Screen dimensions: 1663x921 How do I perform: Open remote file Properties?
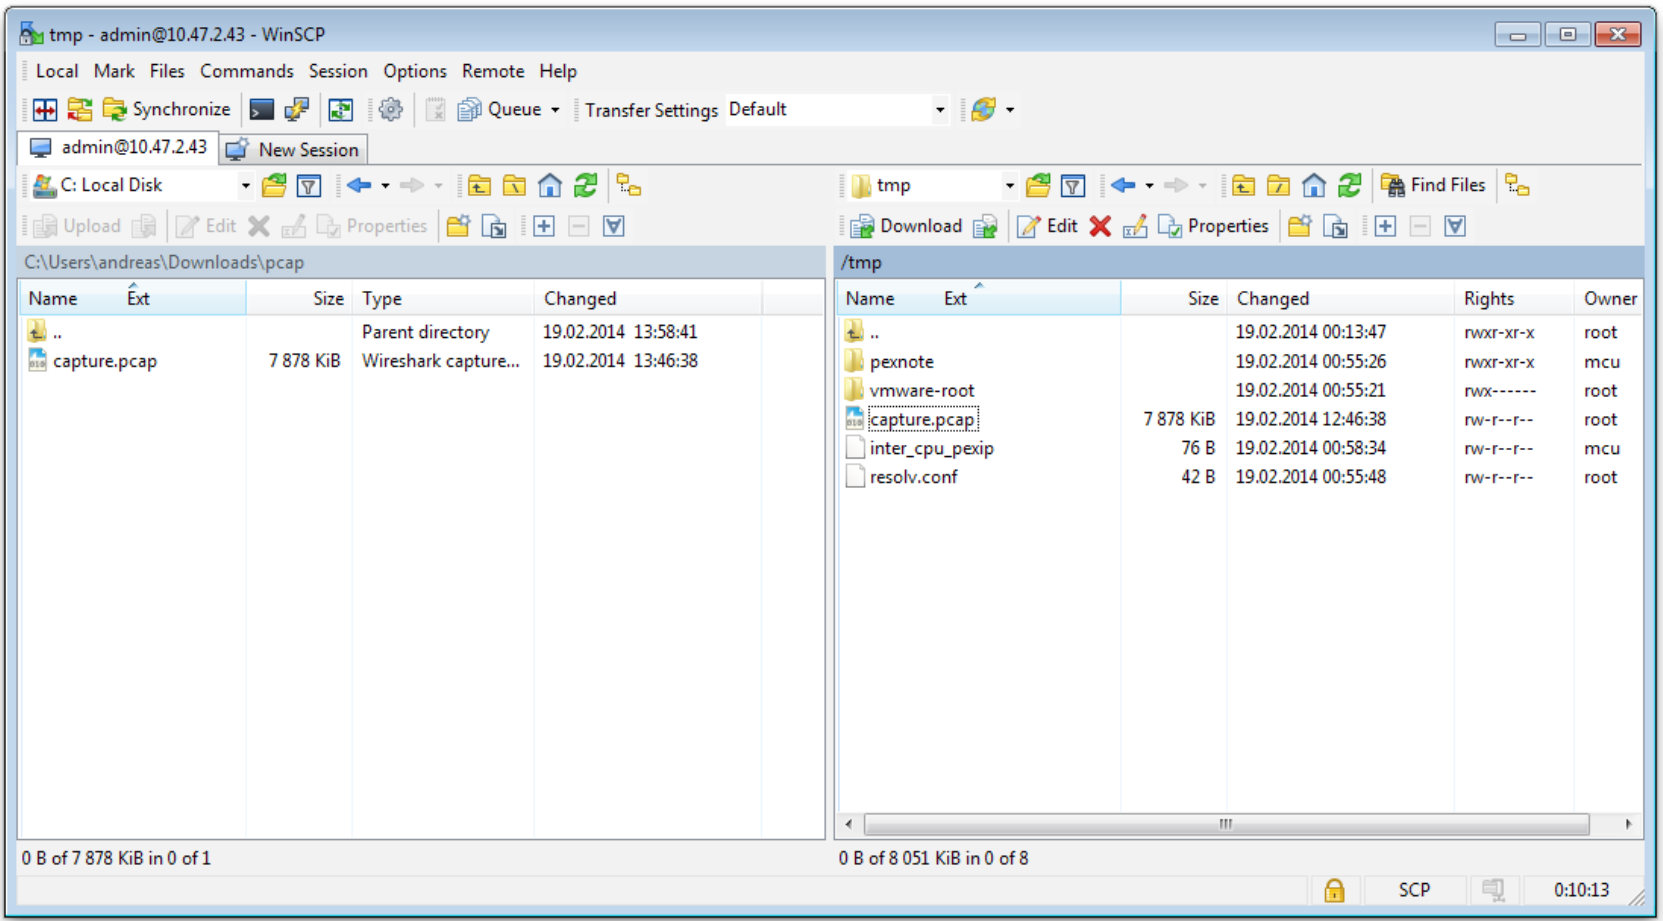pyautogui.click(x=1214, y=227)
